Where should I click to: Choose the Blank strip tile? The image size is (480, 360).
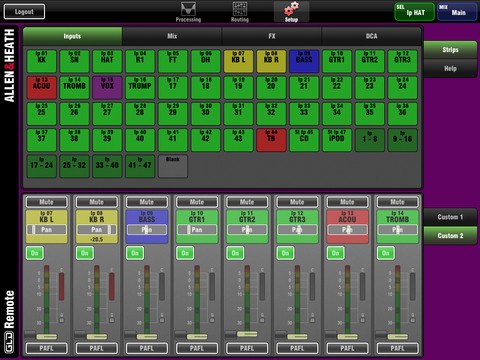(173, 166)
